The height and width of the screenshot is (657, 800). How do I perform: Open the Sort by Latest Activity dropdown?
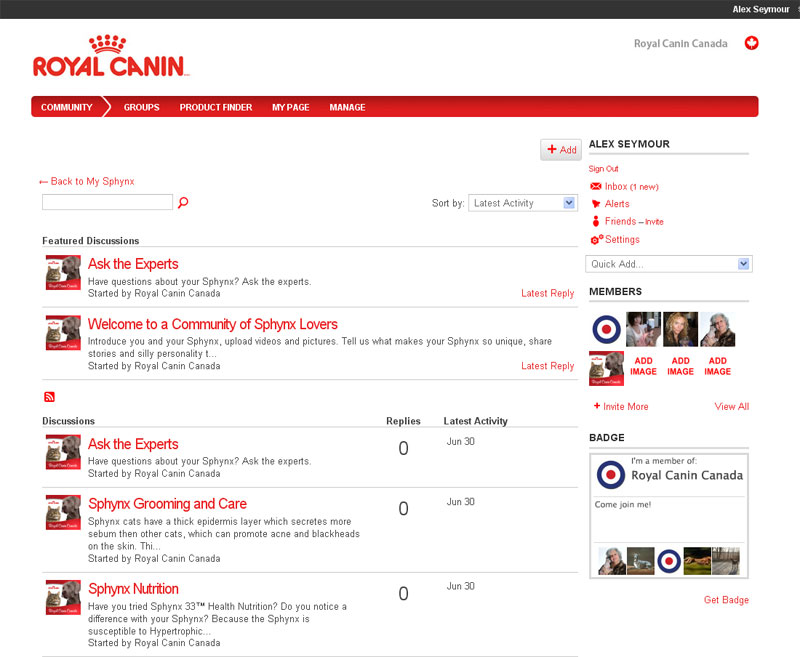[522, 203]
